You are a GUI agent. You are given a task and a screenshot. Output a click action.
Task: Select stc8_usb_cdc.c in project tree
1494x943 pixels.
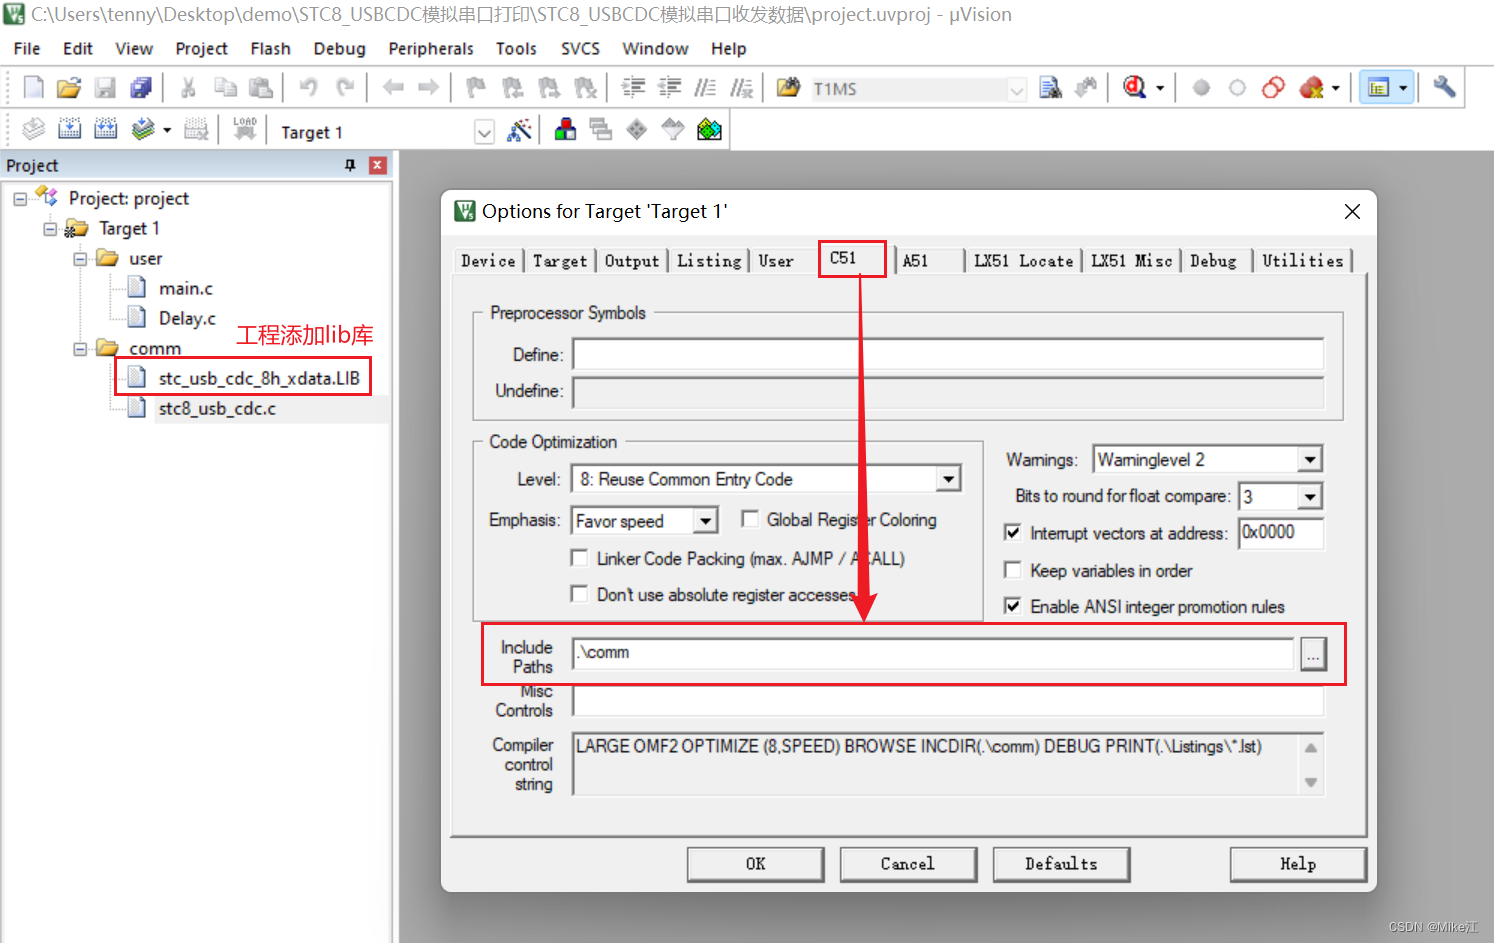point(217,409)
